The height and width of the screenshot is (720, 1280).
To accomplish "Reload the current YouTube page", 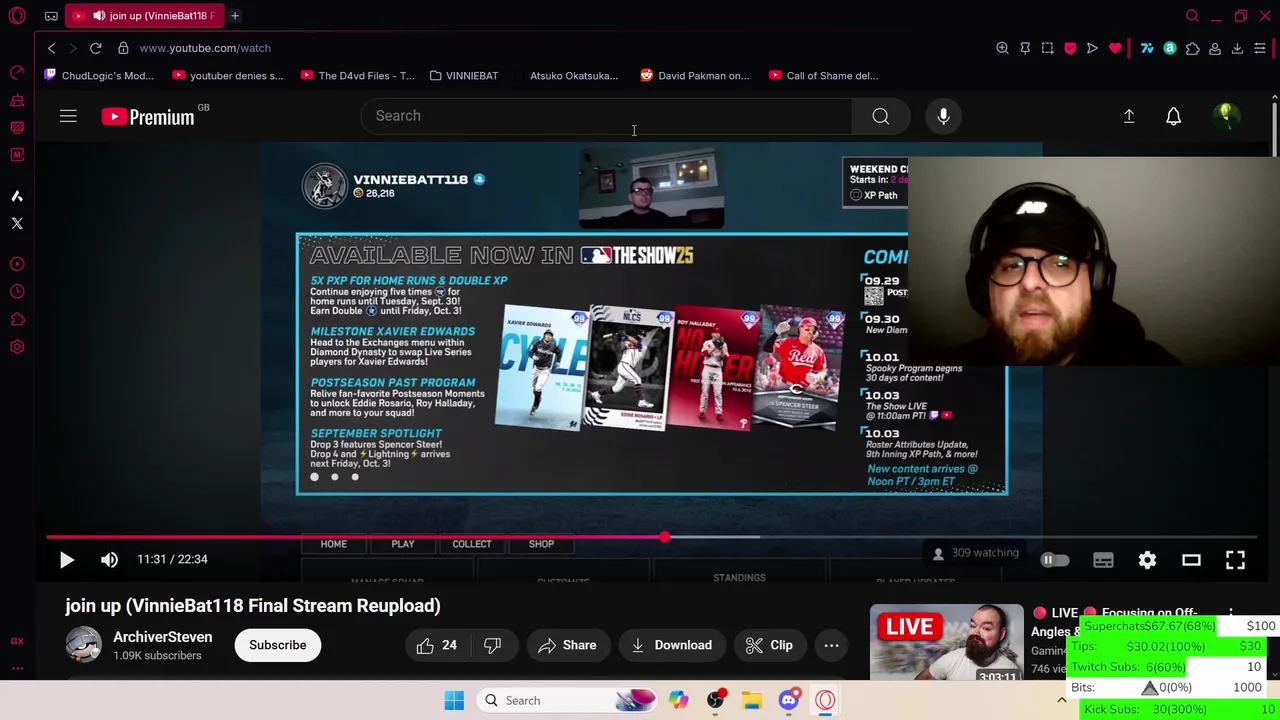I will (95, 48).
